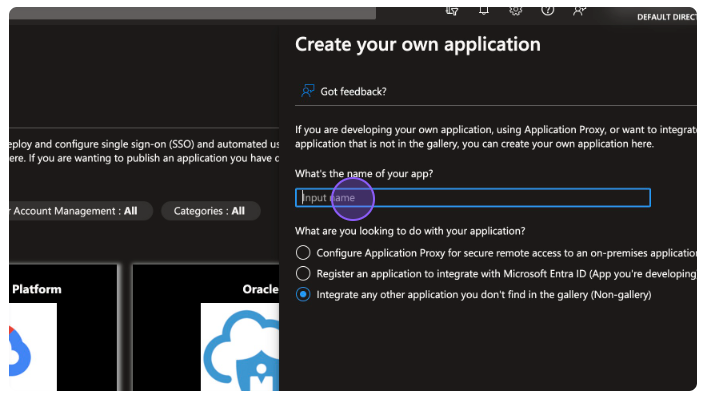
Task: Open the settings gear icon in header
Action: click(515, 11)
